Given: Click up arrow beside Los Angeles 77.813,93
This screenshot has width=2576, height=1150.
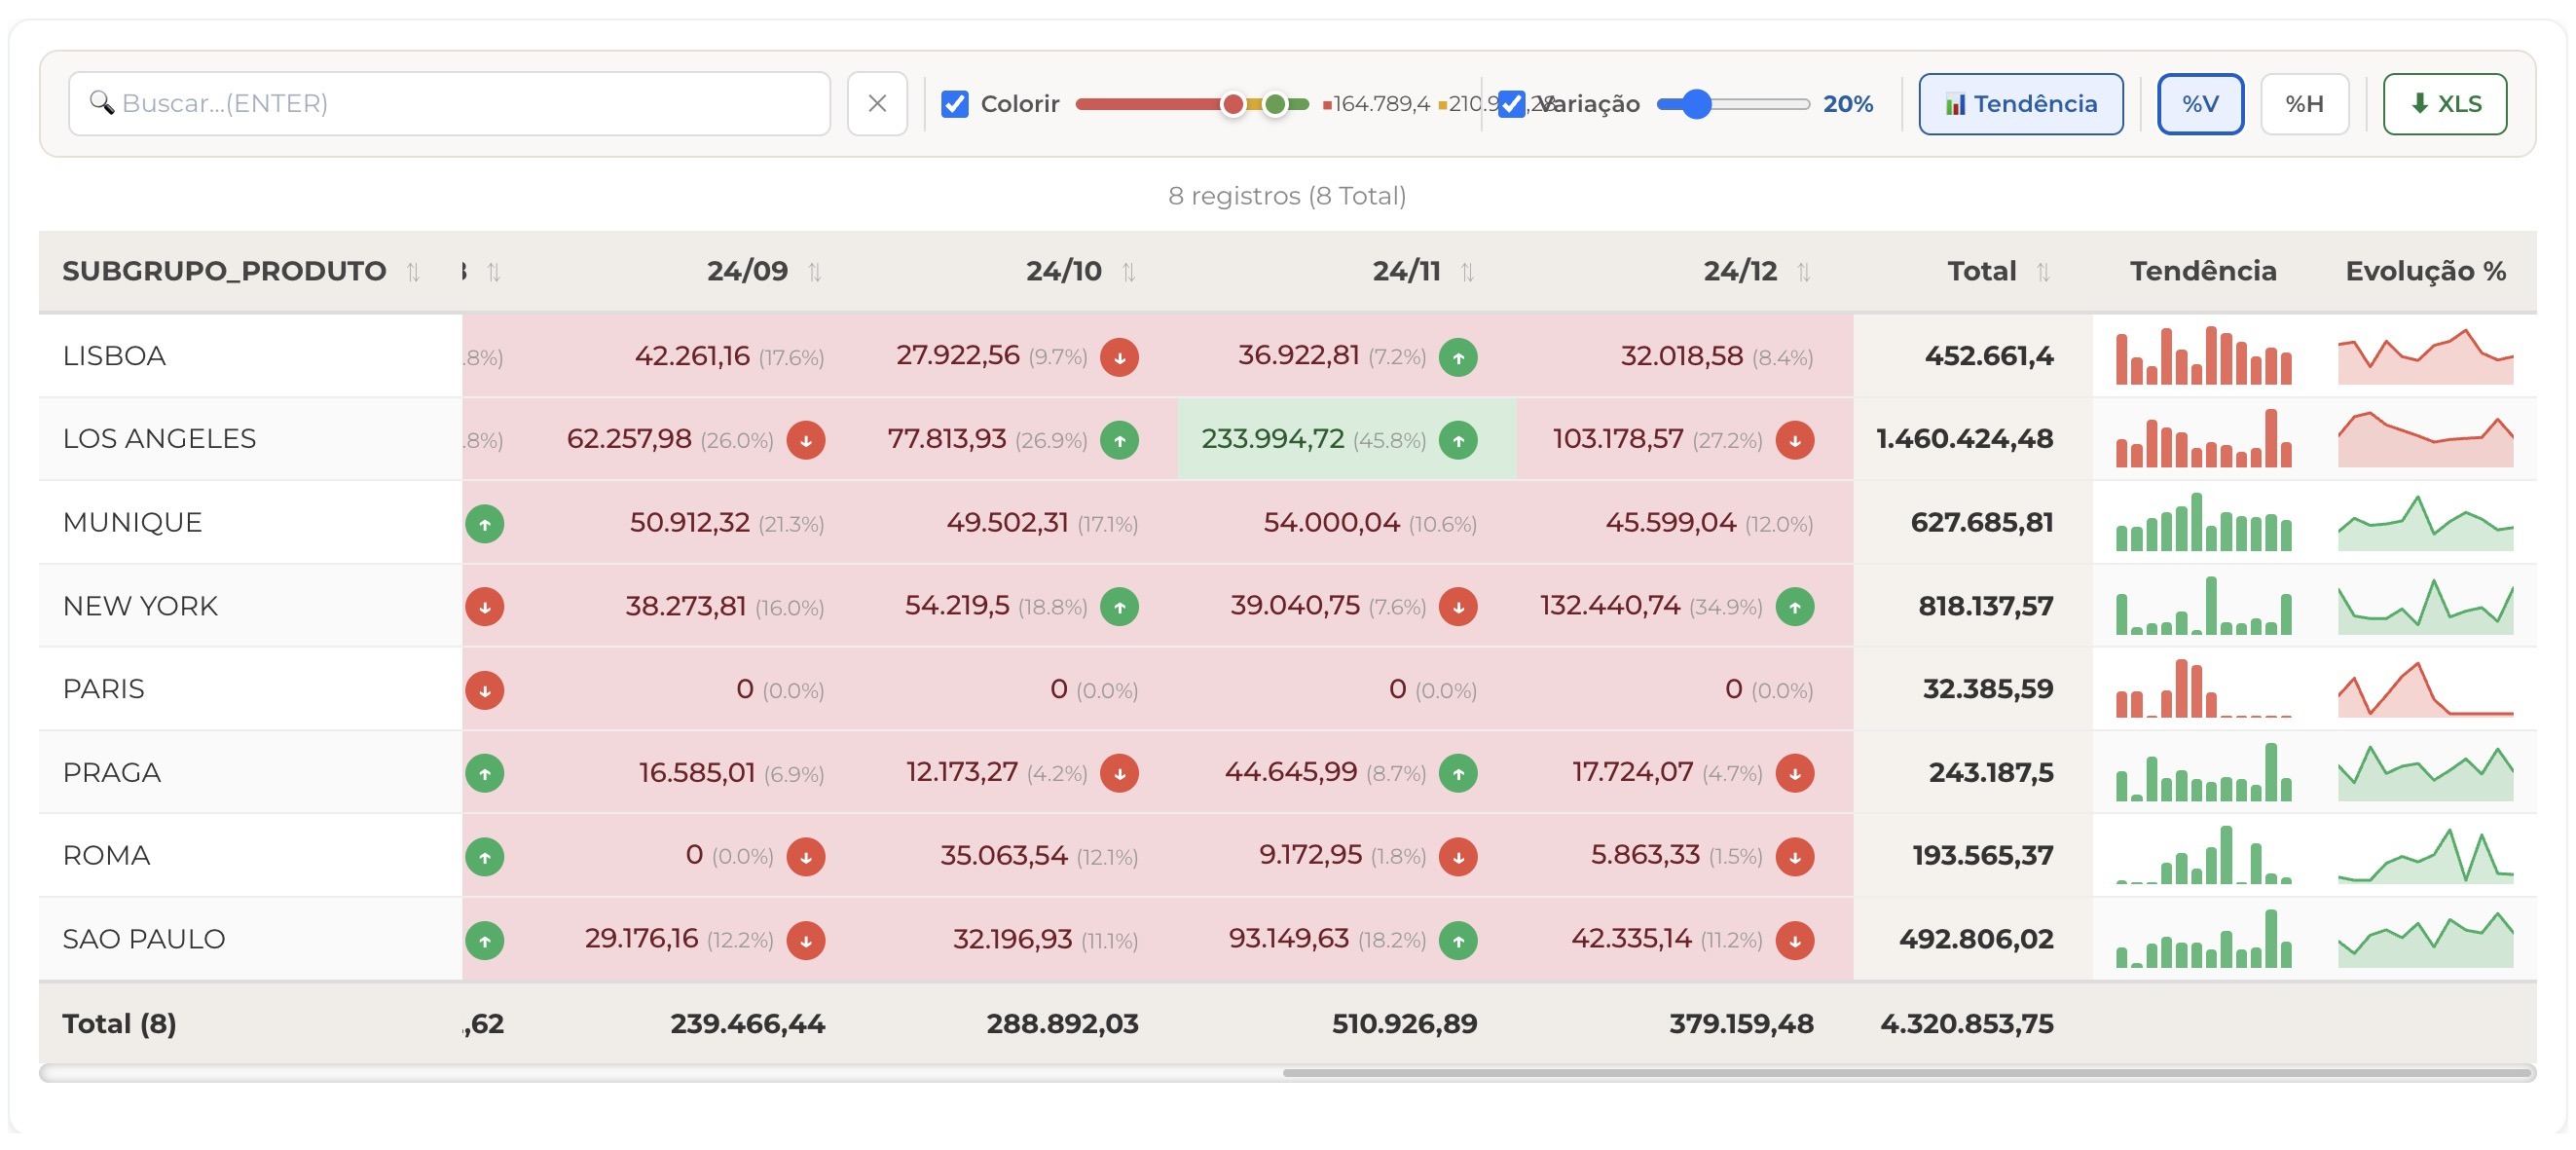Looking at the screenshot, I should 1119,440.
